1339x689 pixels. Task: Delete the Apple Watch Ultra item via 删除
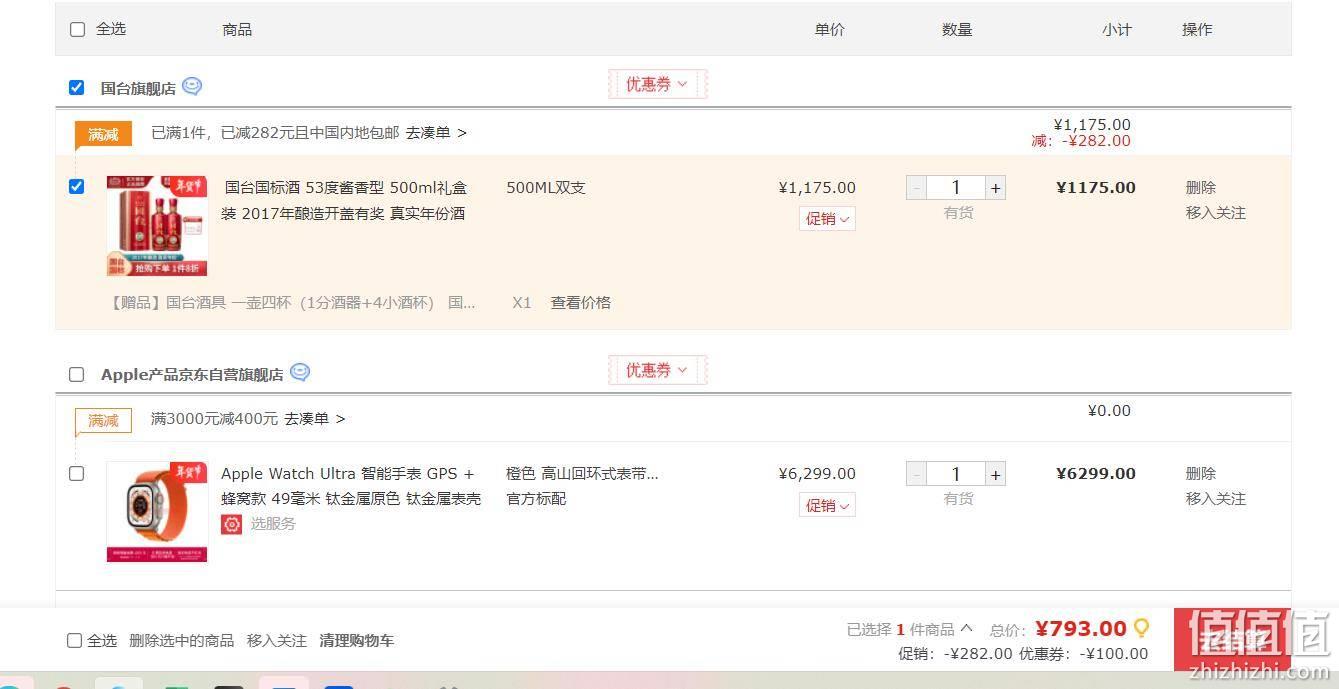pos(1201,473)
